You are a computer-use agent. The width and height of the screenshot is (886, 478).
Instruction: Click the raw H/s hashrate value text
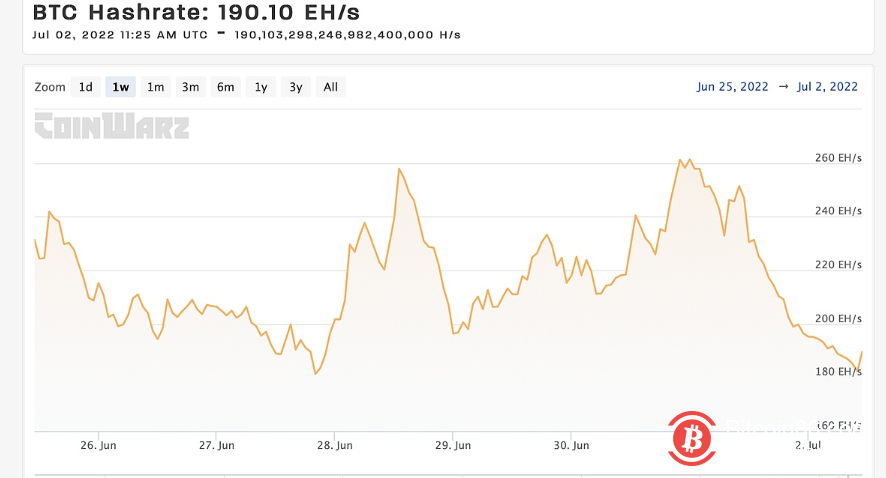pos(347,35)
